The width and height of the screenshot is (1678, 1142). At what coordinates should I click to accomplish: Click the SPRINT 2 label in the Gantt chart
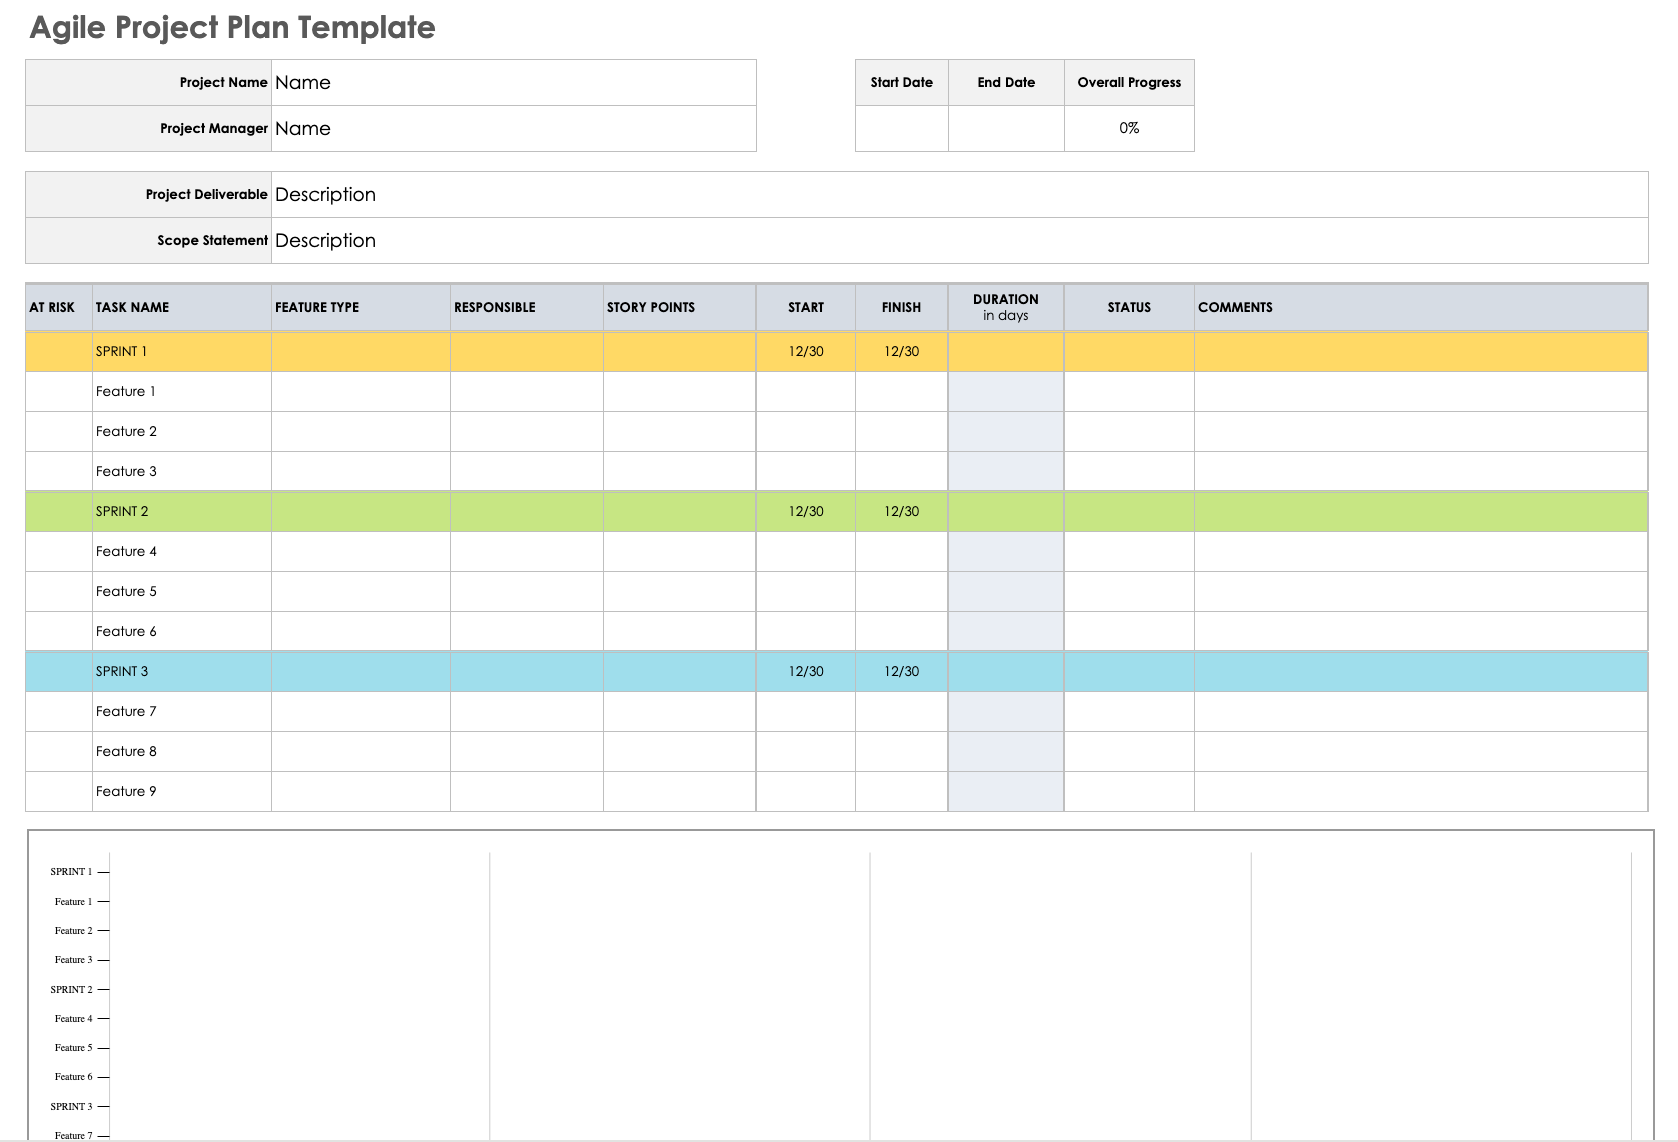pos(70,989)
